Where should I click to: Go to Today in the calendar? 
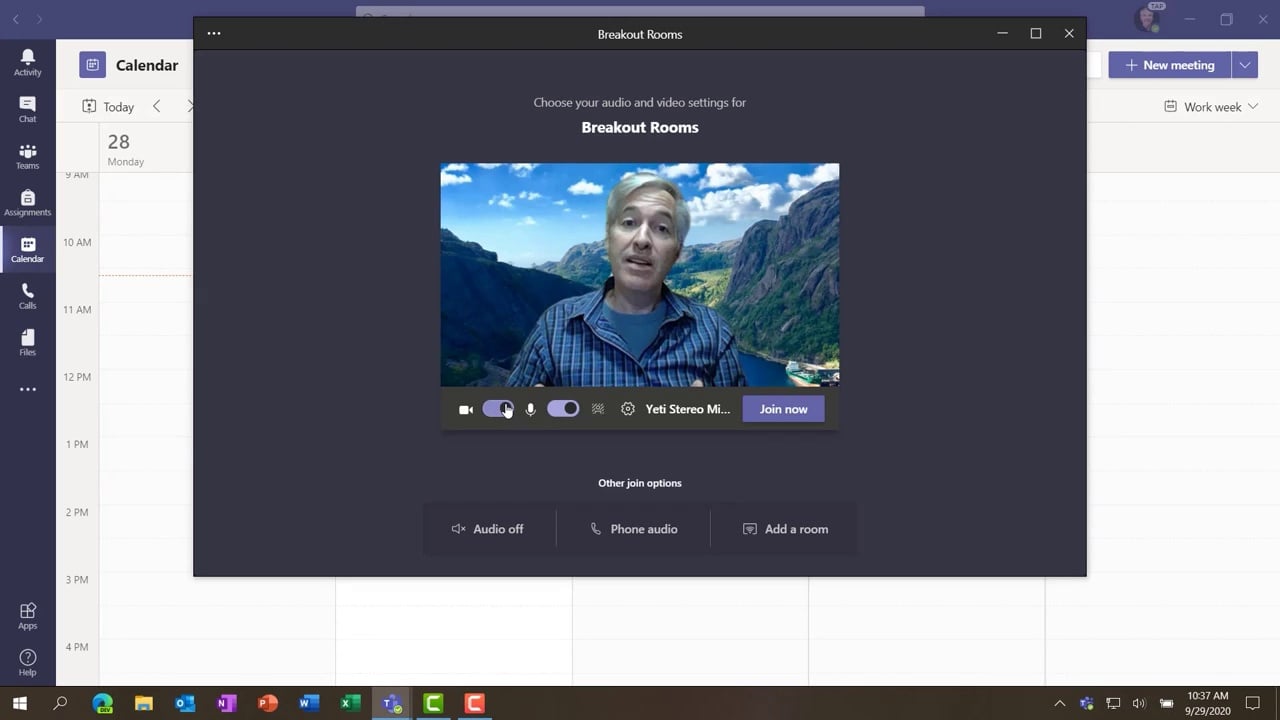click(108, 107)
